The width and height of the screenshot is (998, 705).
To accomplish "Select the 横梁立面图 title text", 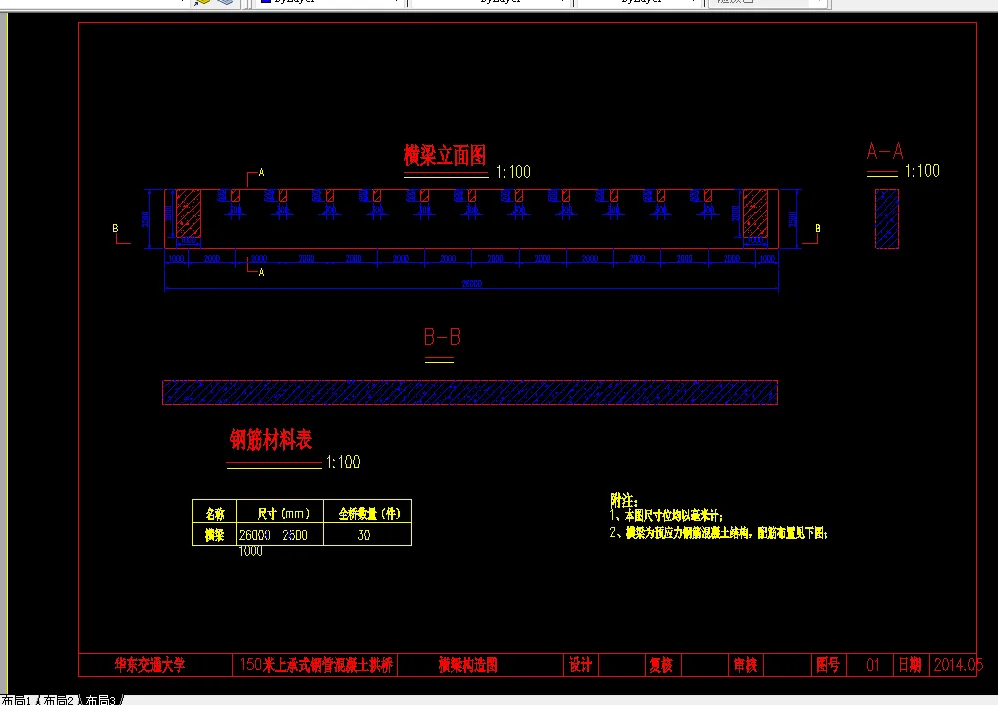I will pos(445,155).
